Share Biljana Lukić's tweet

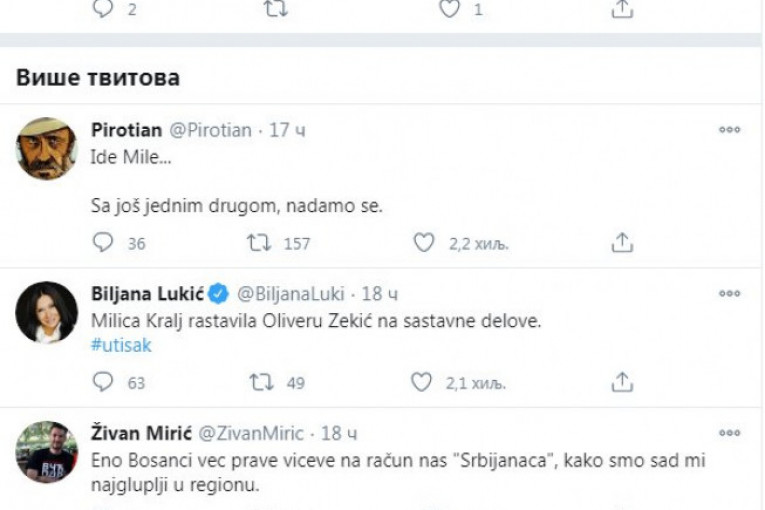coord(622,382)
